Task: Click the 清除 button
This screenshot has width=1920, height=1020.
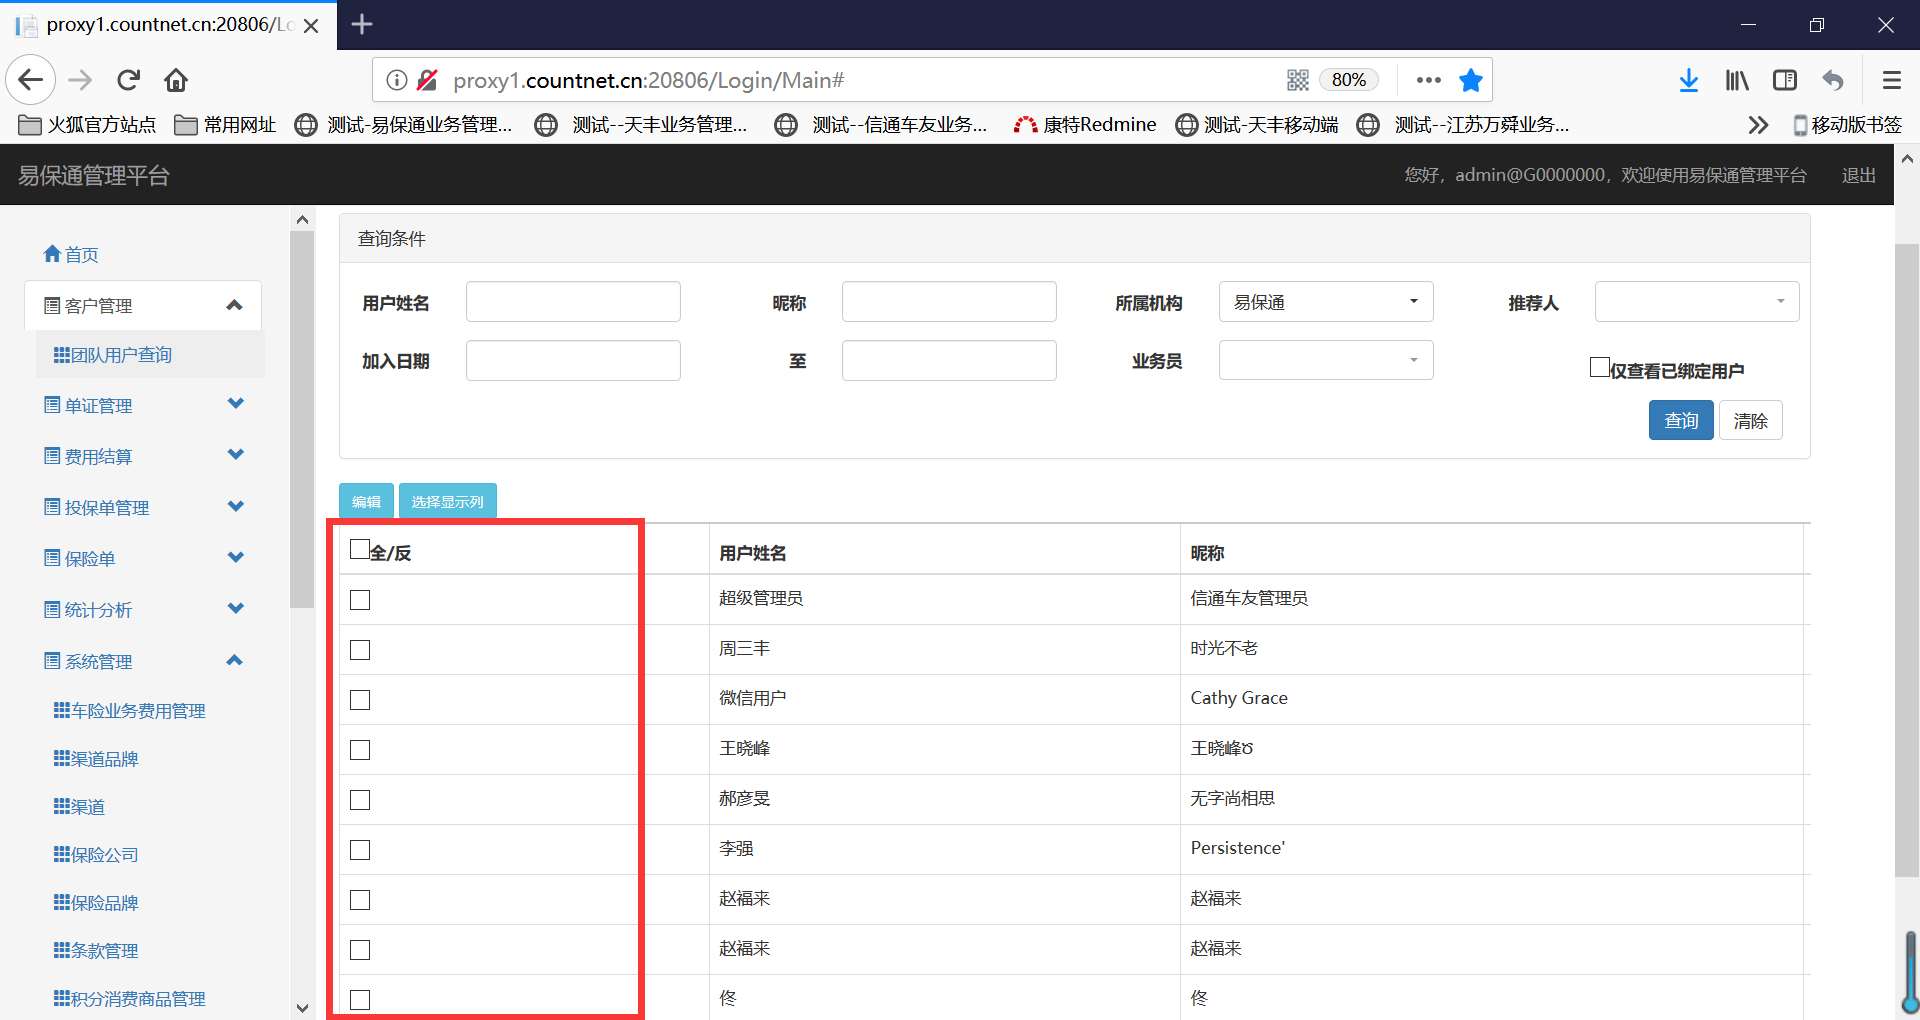Action: click(x=1750, y=420)
